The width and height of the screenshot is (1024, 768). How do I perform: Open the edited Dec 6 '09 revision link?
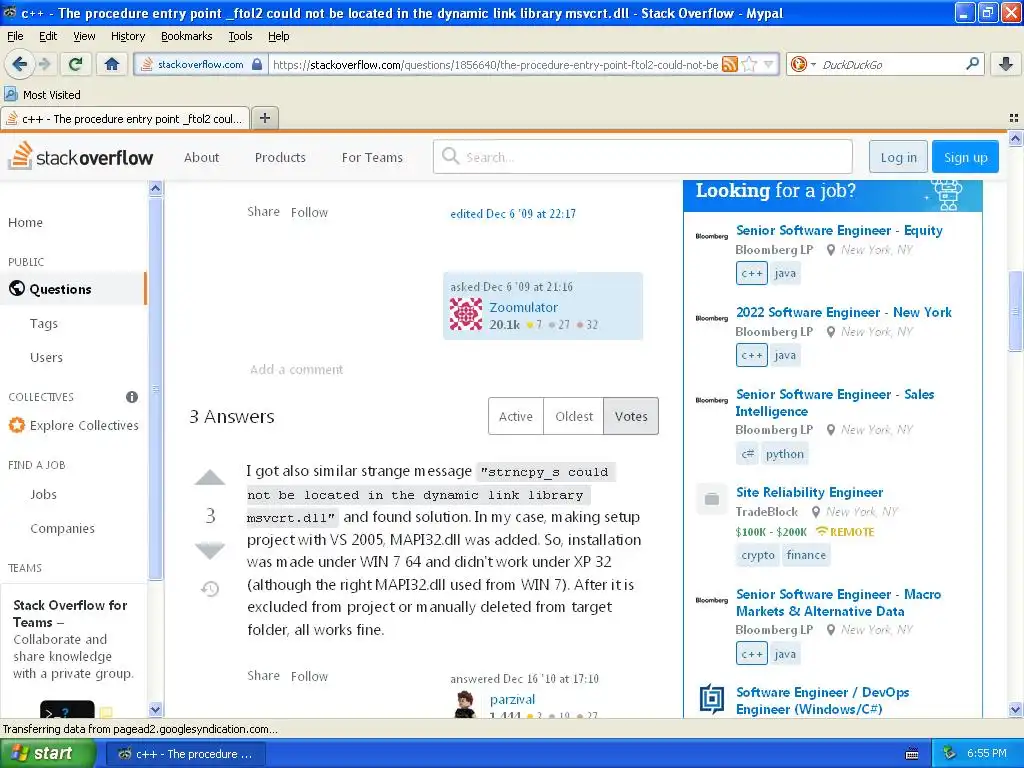tap(513, 214)
